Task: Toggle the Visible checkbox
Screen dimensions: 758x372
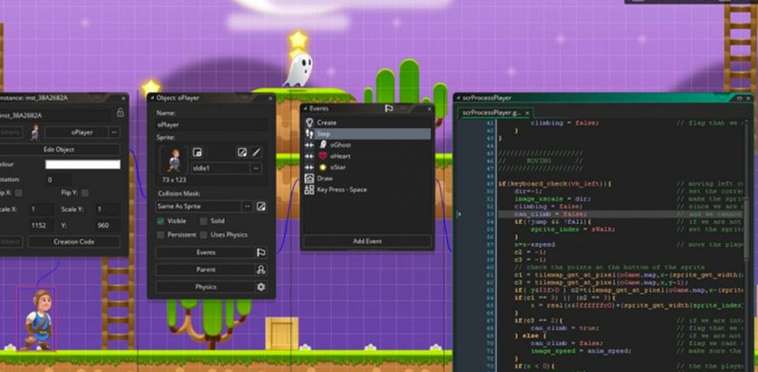Action: [x=160, y=221]
